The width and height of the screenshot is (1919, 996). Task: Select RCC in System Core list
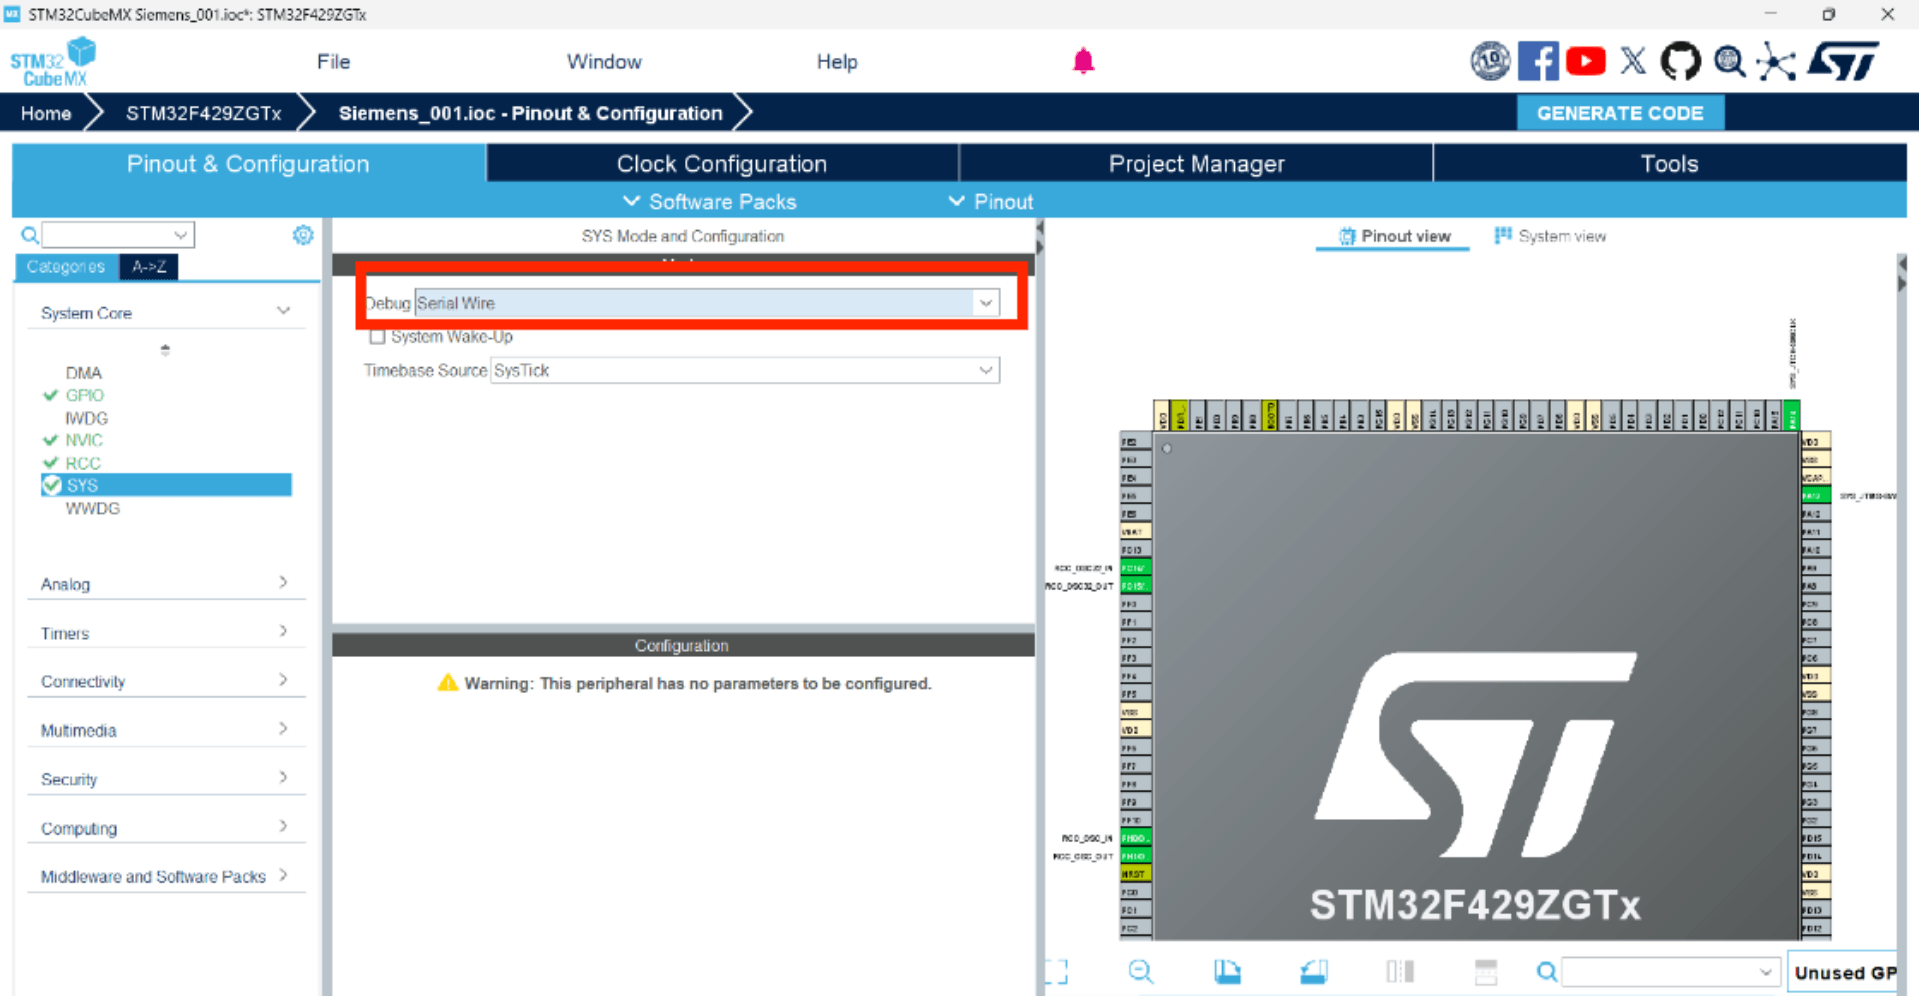pyautogui.click(x=83, y=463)
